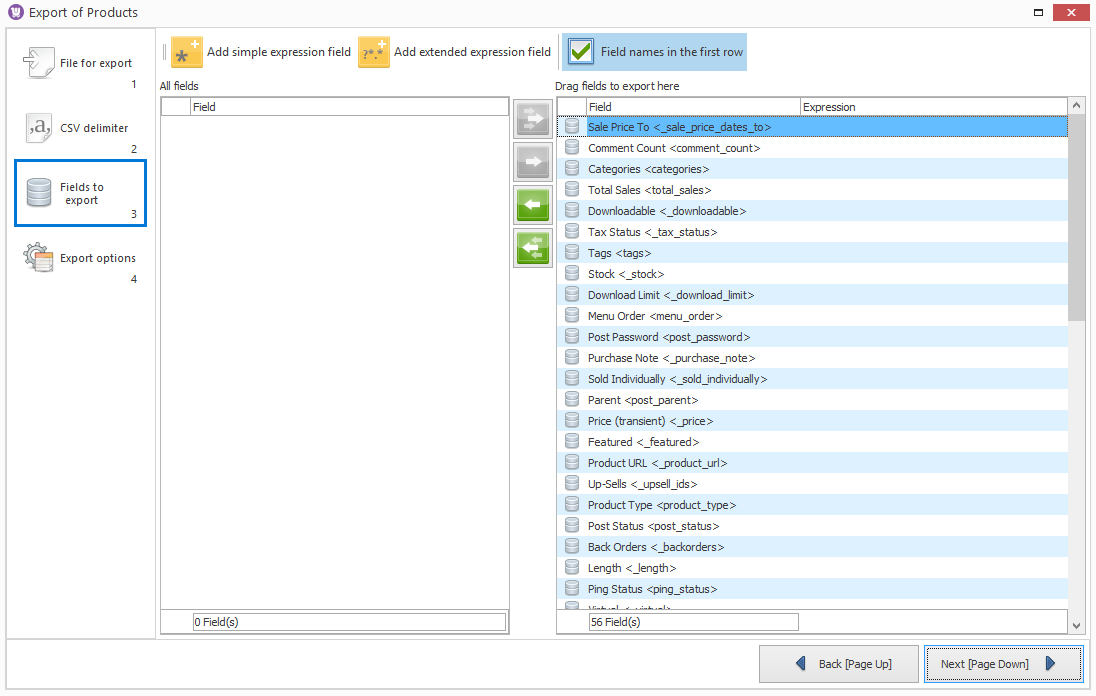Click database icon beside Tax Status

tap(572, 231)
